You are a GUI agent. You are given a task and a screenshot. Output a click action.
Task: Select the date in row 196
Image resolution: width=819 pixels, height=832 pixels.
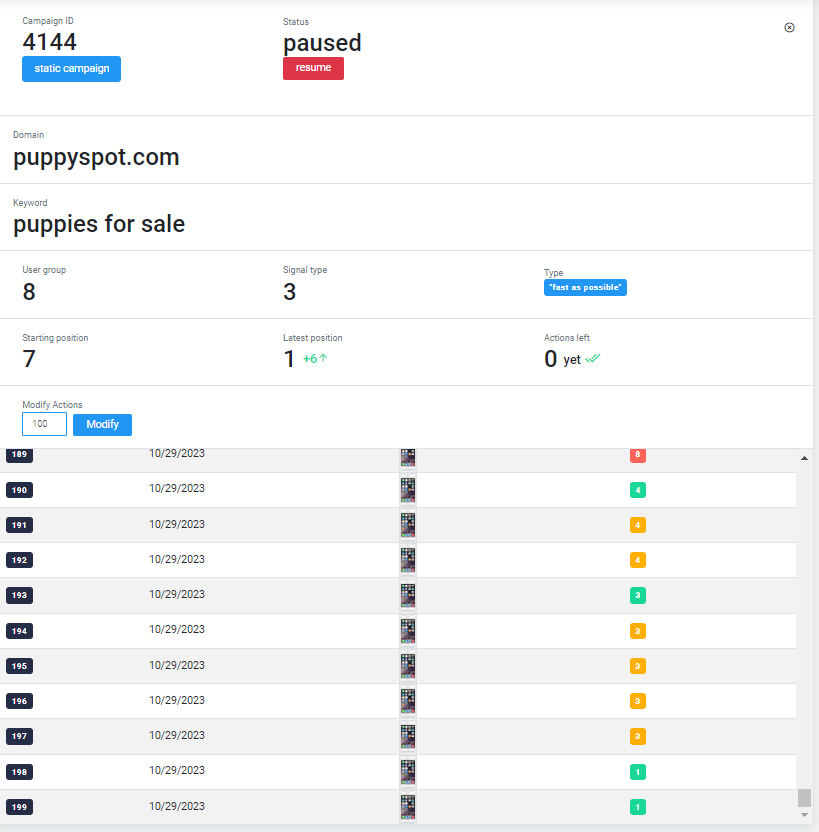(177, 700)
